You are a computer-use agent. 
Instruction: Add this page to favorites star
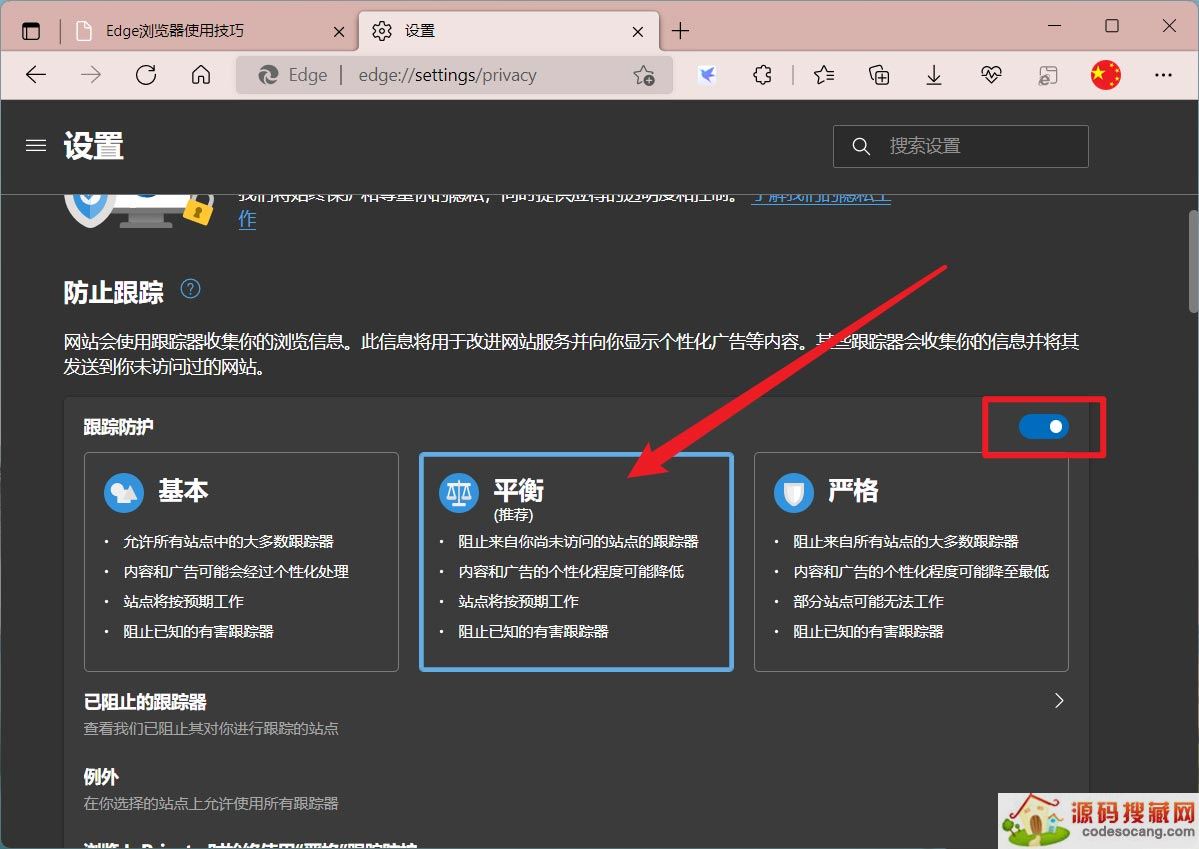643,75
